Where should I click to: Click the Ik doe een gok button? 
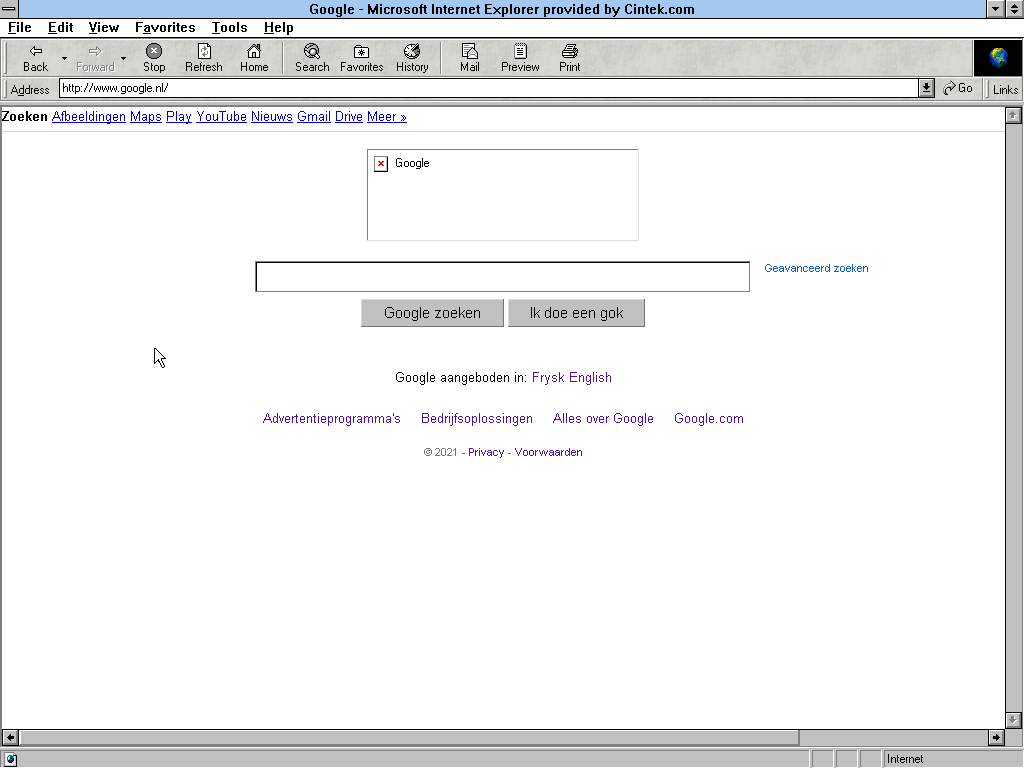point(577,313)
